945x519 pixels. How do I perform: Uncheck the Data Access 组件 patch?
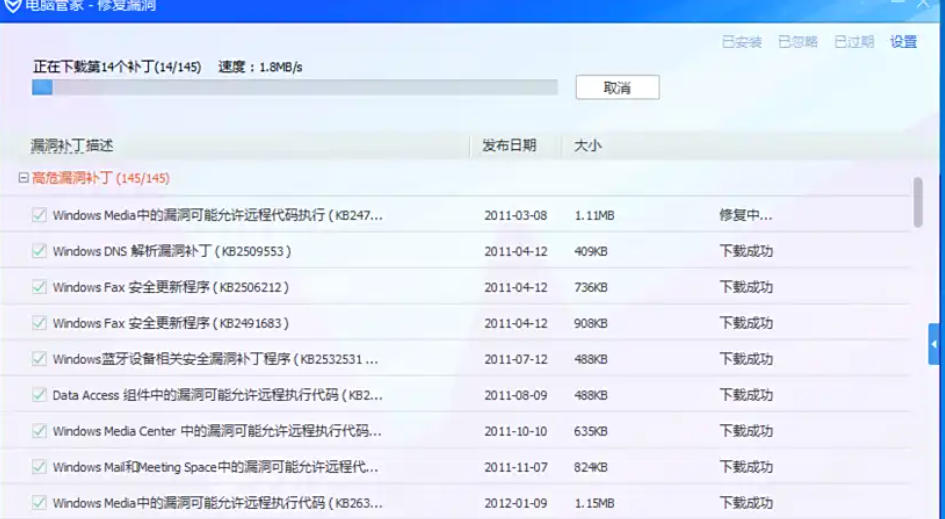point(39,395)
